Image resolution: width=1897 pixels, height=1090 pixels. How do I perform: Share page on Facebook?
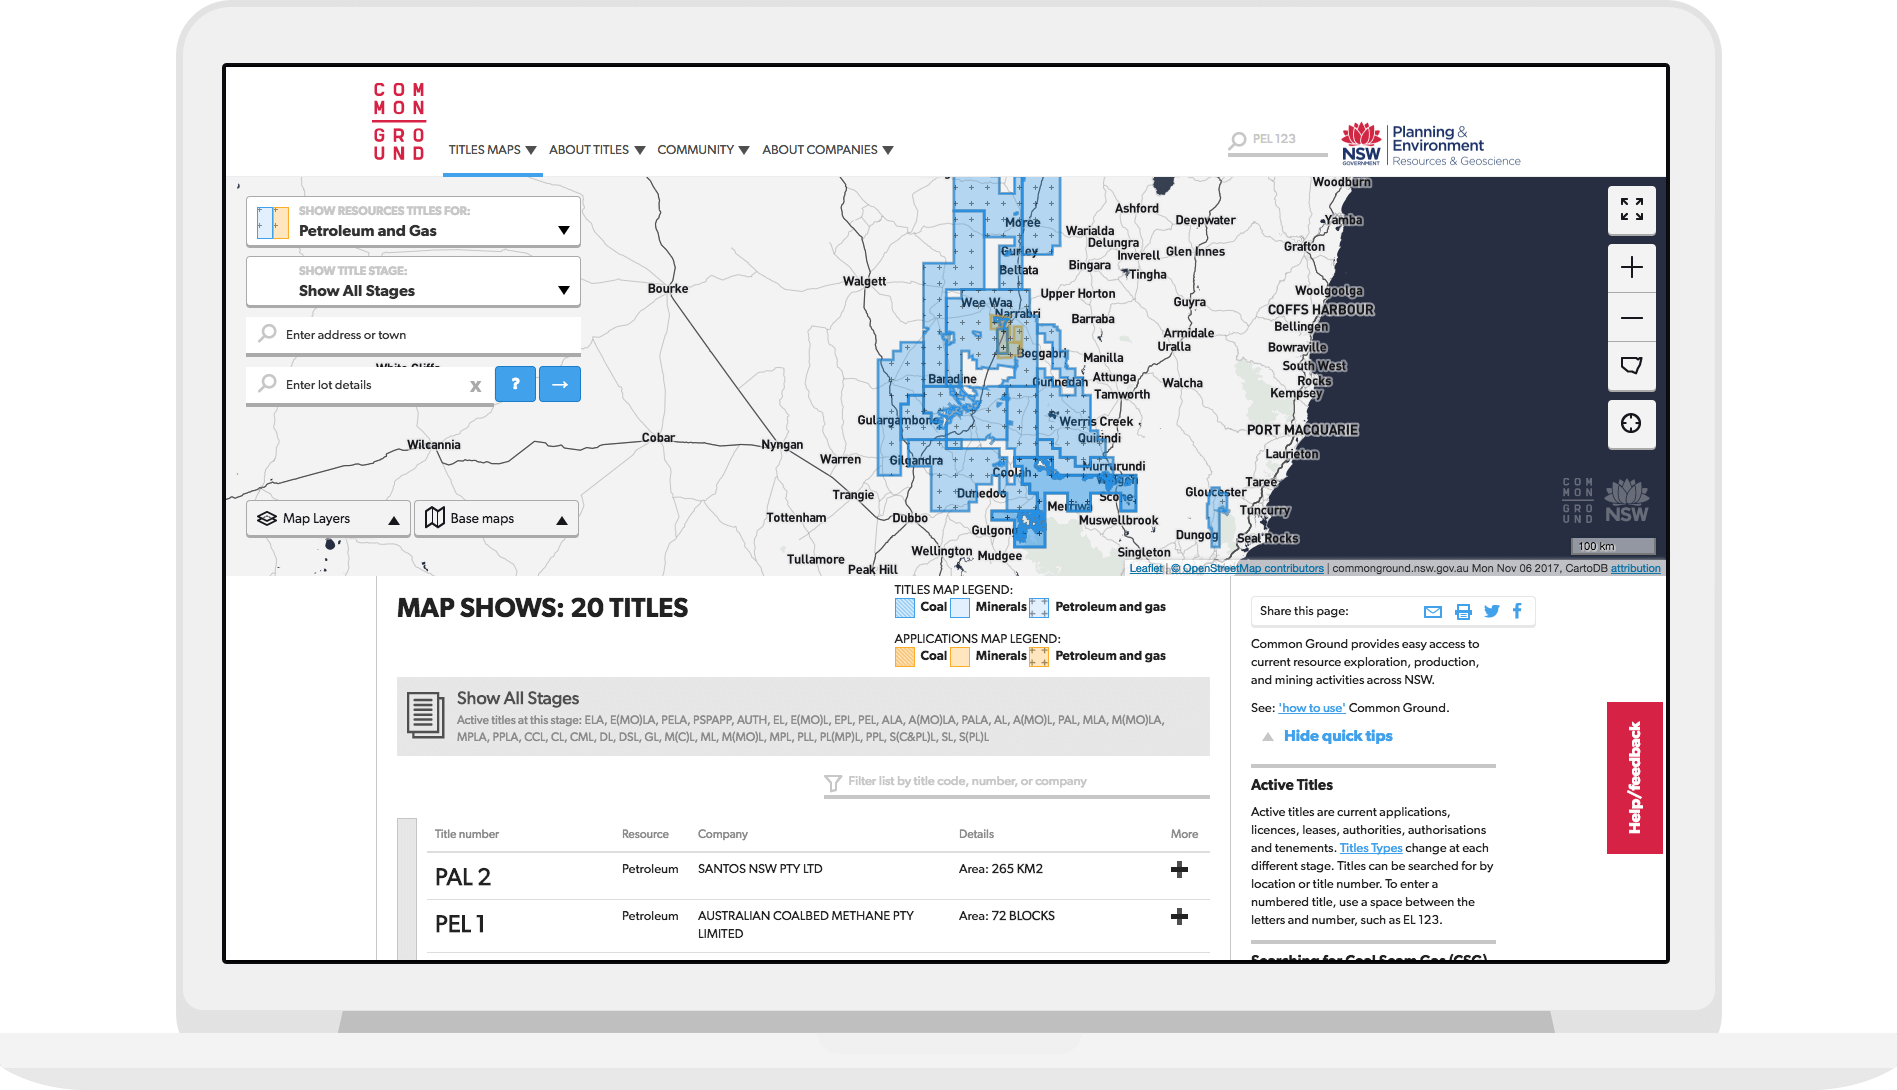tap(1517, 612)
